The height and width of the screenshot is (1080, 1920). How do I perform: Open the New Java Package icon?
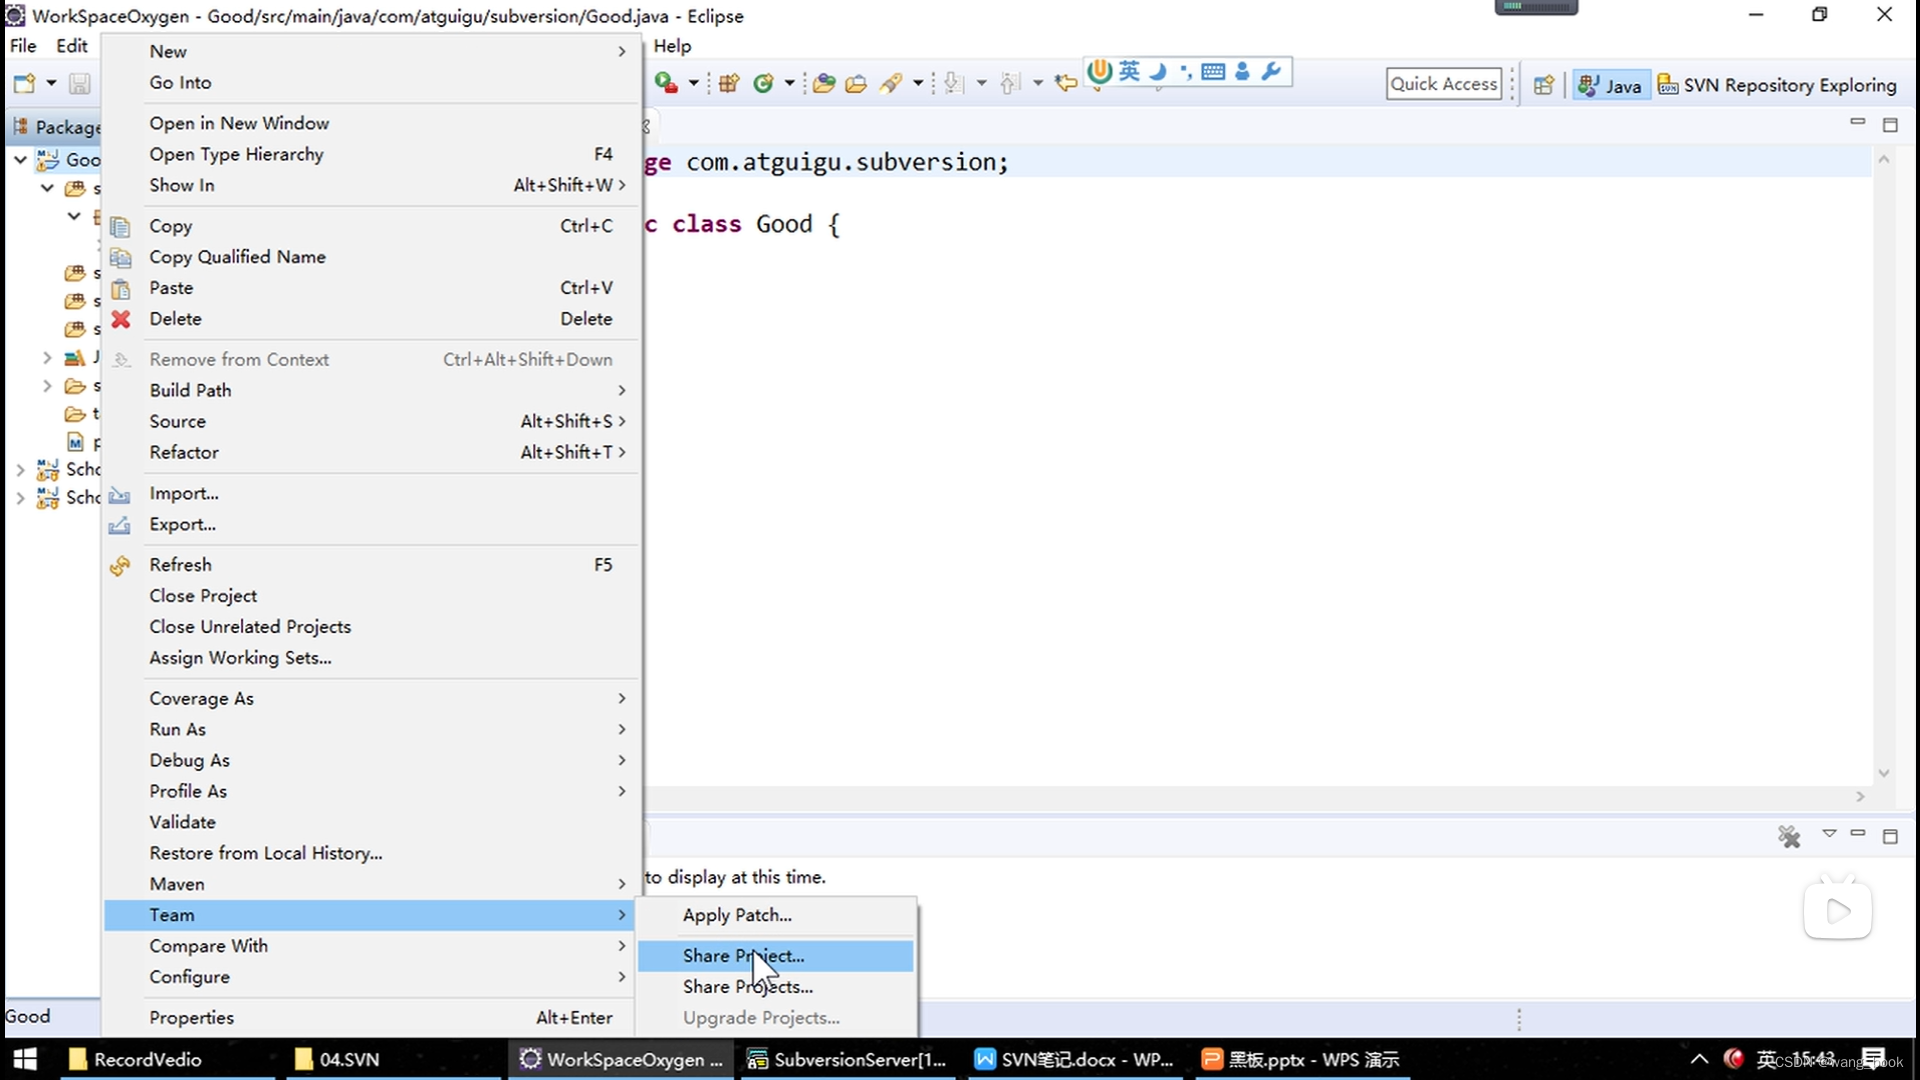pos(729,84)
